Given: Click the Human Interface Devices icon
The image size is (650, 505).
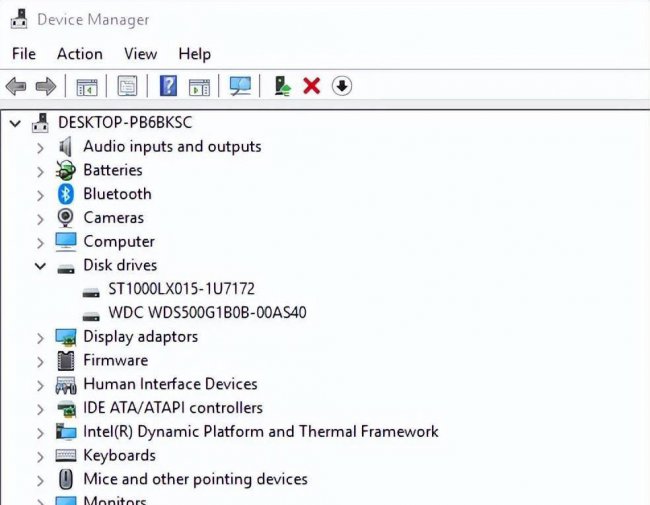Looking at the screenshot, I should pos(66,385).
